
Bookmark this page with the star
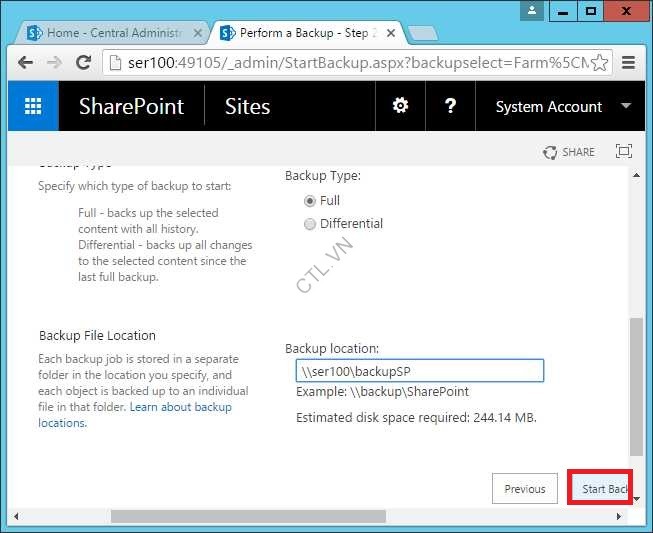point(599,63)
